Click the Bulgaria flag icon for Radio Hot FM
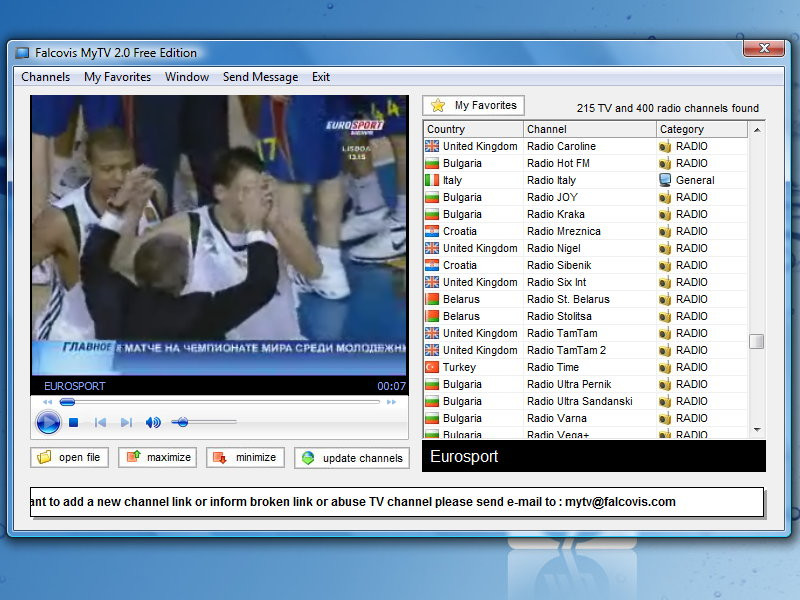 [432, 163]
